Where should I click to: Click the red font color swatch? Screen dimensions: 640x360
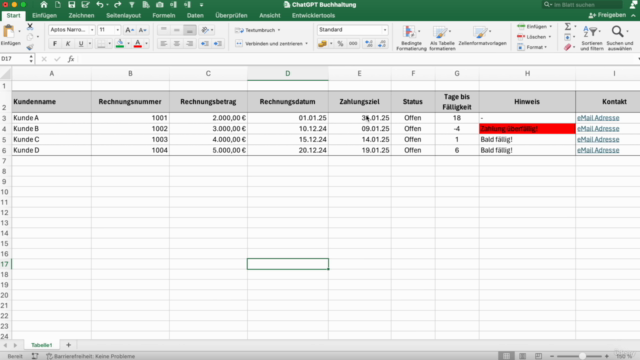138,44
